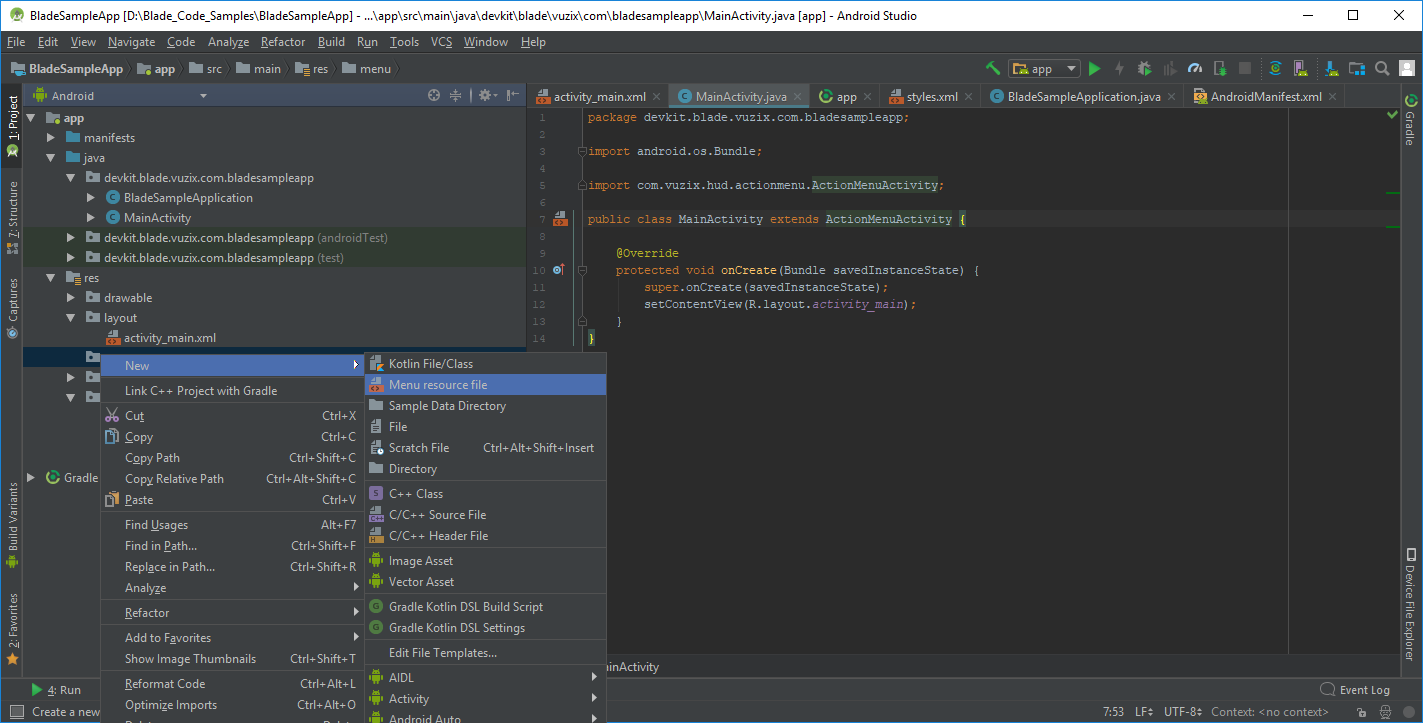Close the BladeSampleApplication.java tab
Image resolution: width=1423 pixels, height=723 pixels.
[1171, 97]
